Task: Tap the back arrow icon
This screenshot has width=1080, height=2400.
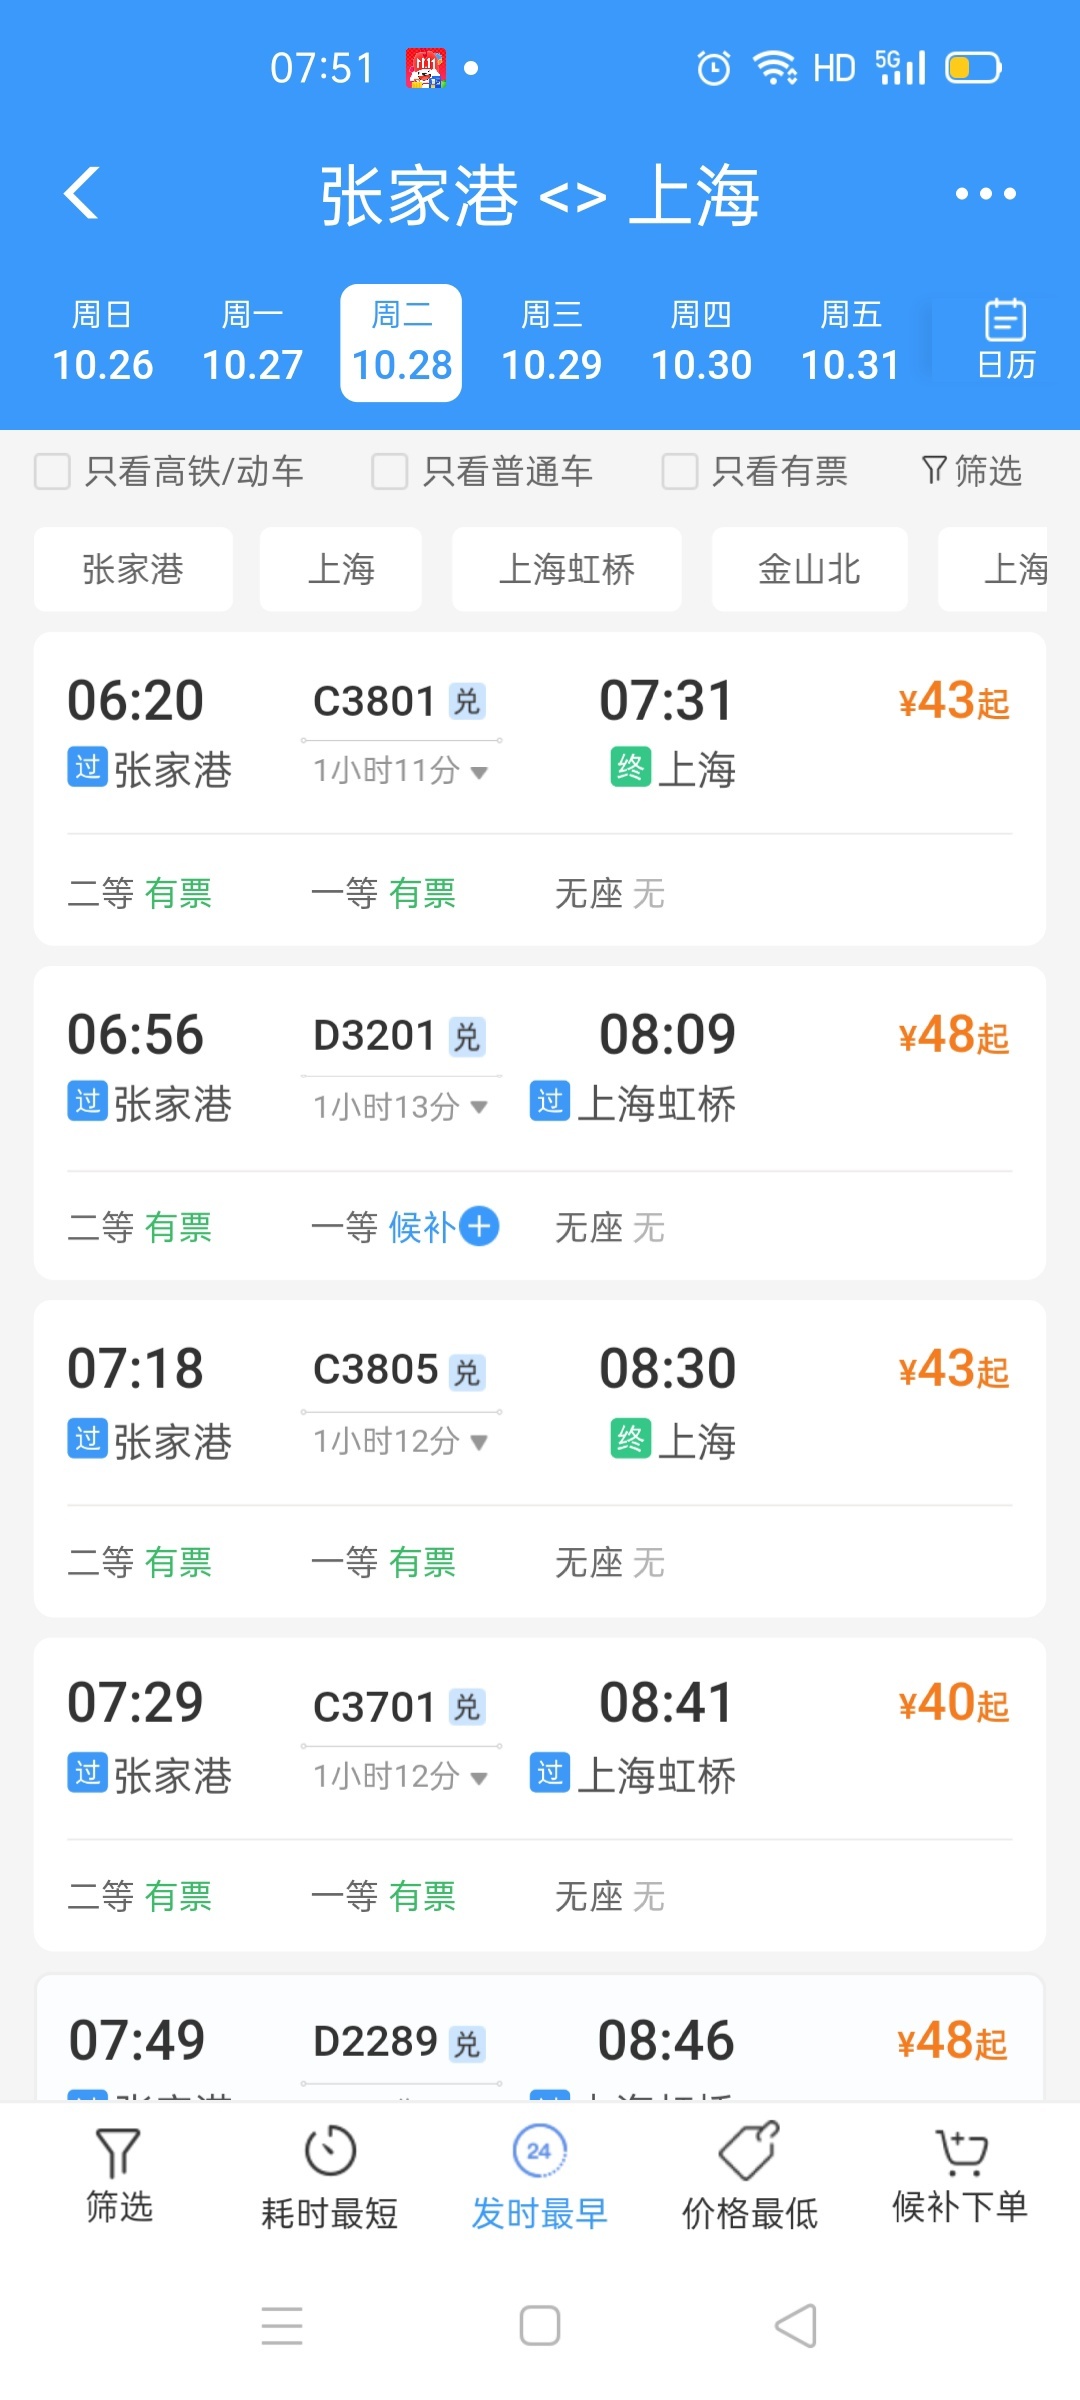Action: tap(82, 193)
